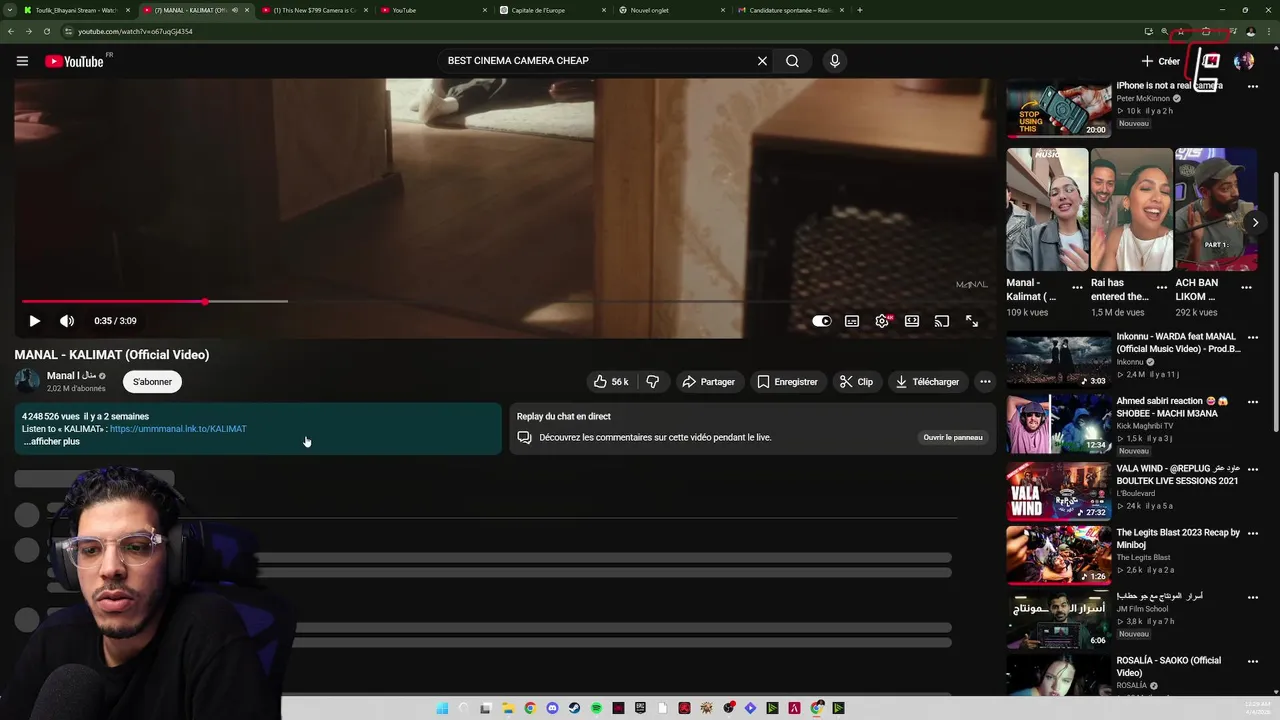Open options for Inkonnu WARDA video
Screen dimensions: 1280x720
(x=1252, y=338)
